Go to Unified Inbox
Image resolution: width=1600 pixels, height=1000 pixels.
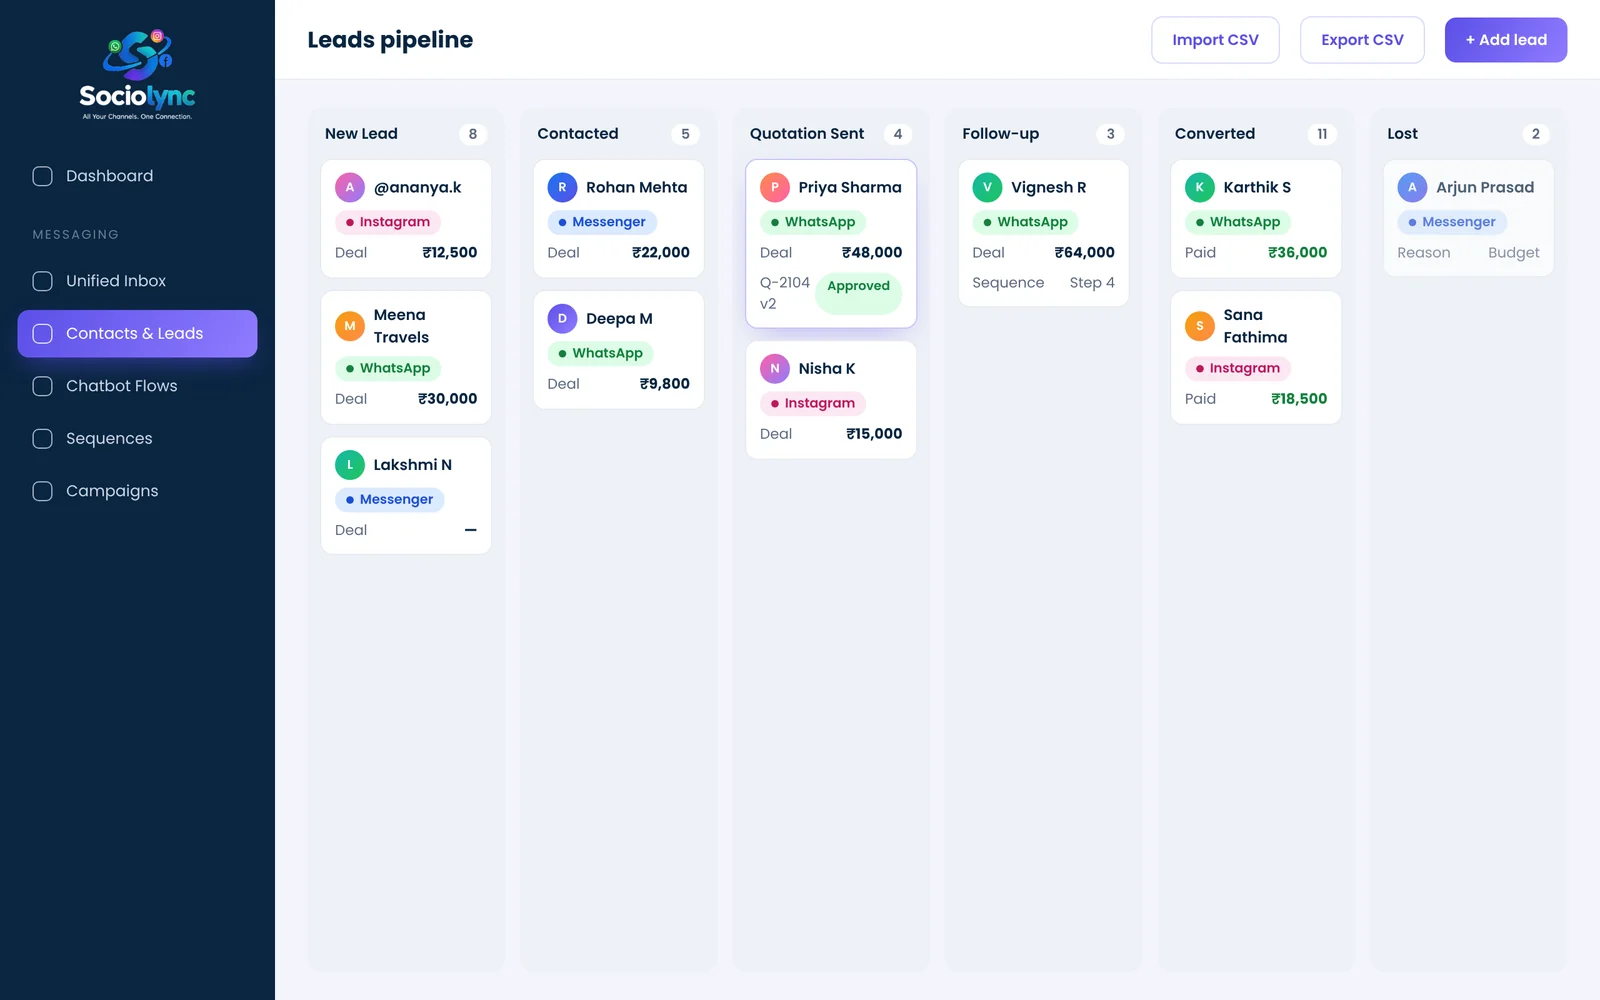point(137,281)
